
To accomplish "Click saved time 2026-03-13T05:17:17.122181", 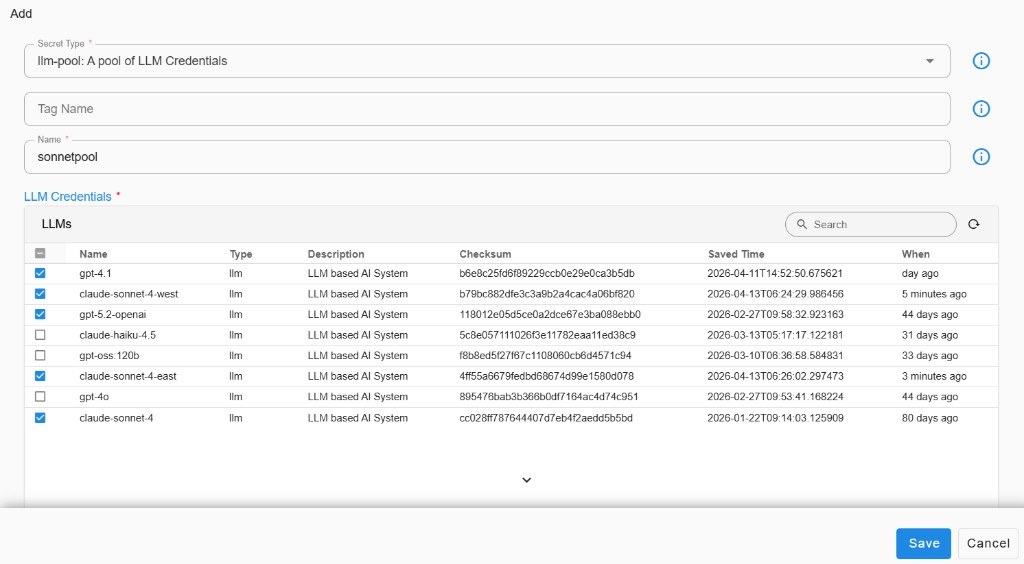I will point(775,335).
